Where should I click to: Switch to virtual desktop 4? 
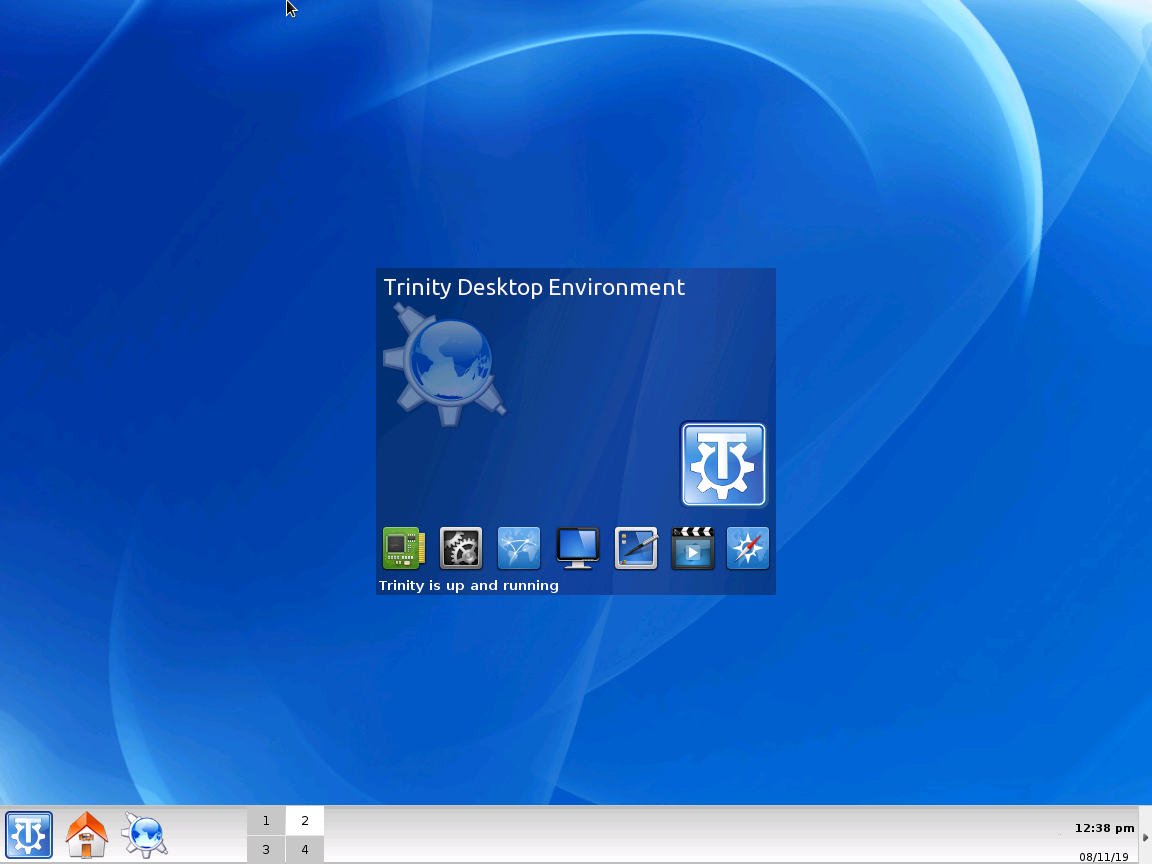coord(304,848)
